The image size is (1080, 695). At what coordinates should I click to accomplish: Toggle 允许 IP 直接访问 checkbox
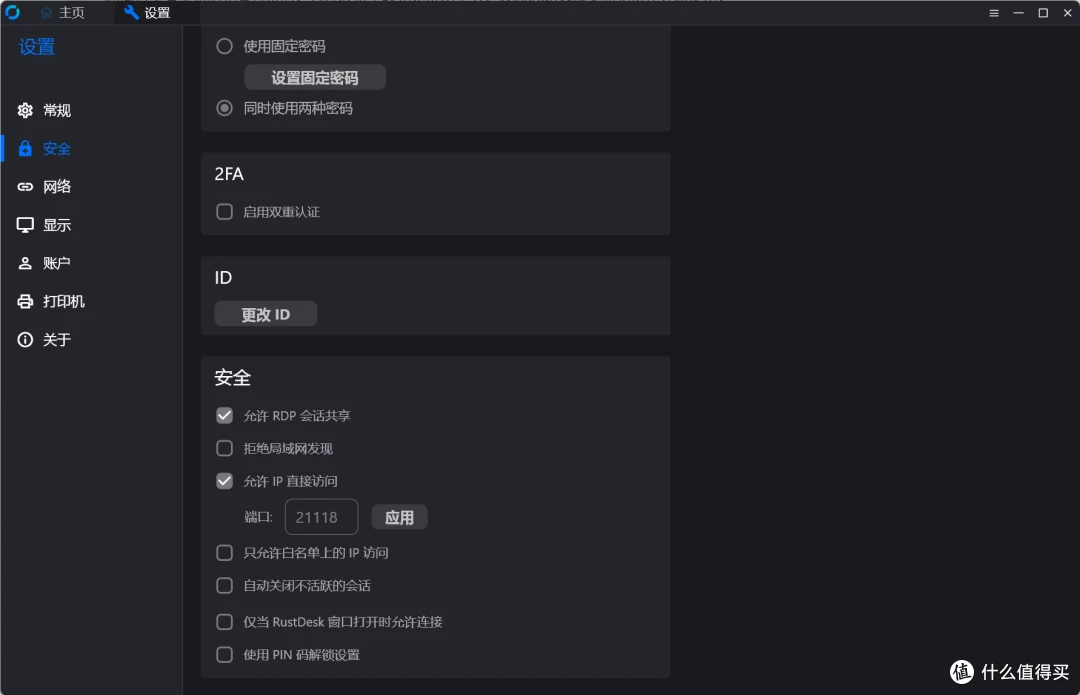(x=225, y=481)
